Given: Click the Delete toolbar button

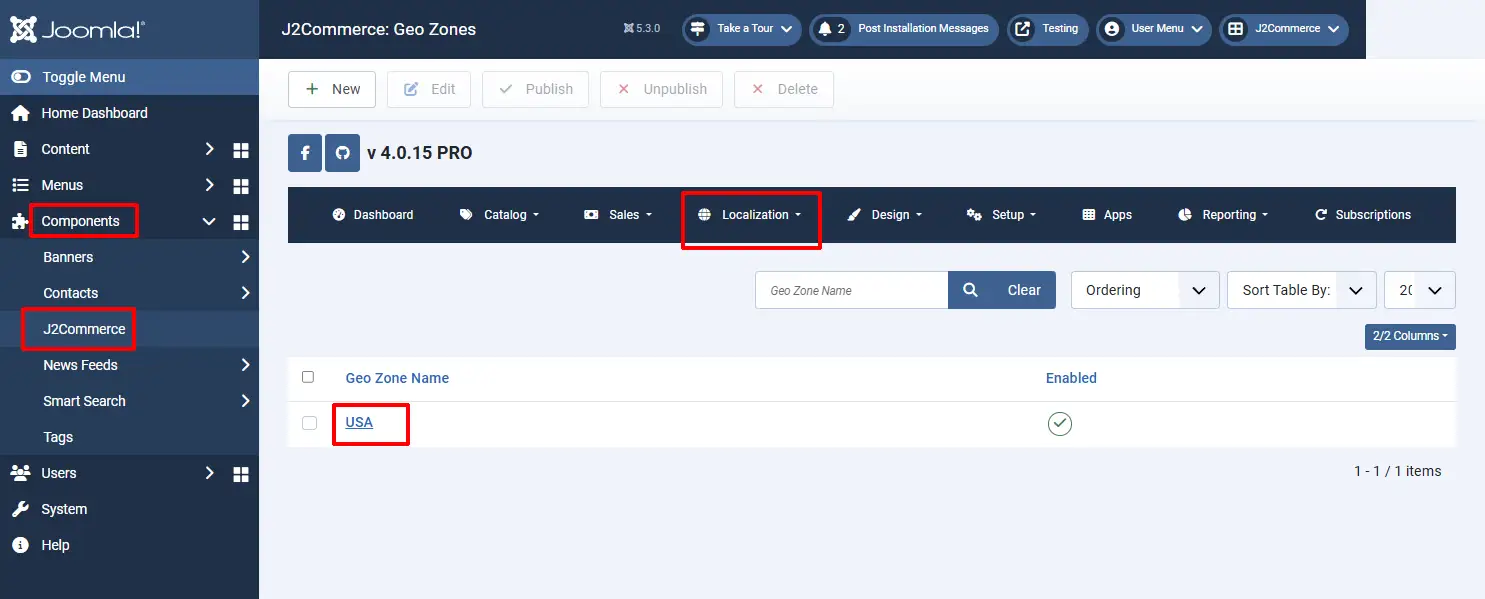Looking at the screenshot, I should [x=784, y=89].
